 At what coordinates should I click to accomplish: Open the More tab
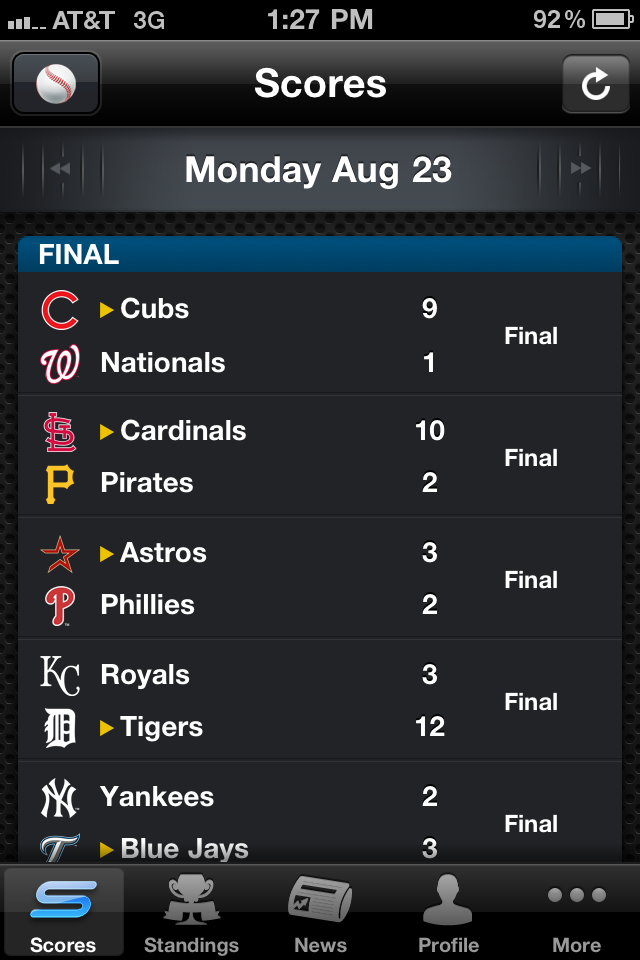577,912
